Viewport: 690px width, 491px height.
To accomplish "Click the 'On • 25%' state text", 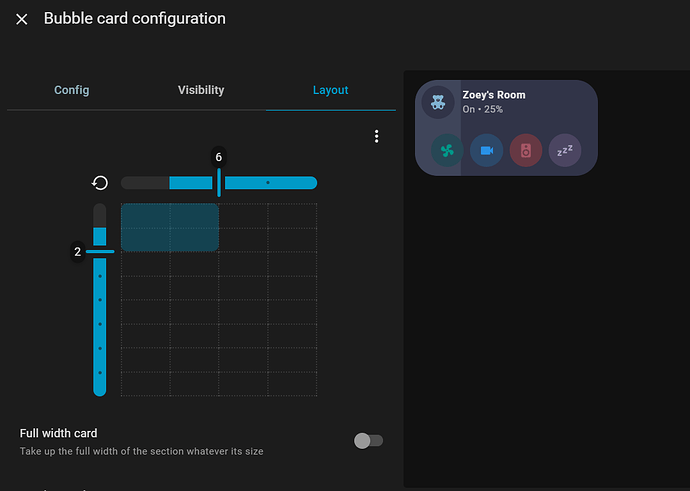I will 483,108.
